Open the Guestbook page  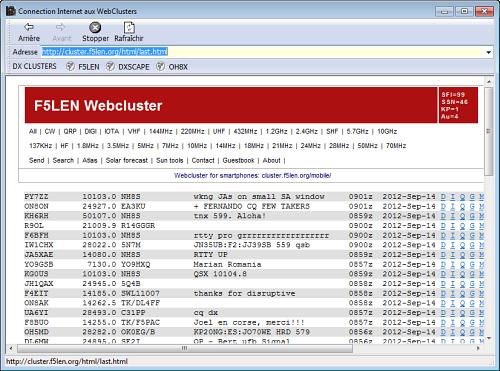(x=238, y=160)
